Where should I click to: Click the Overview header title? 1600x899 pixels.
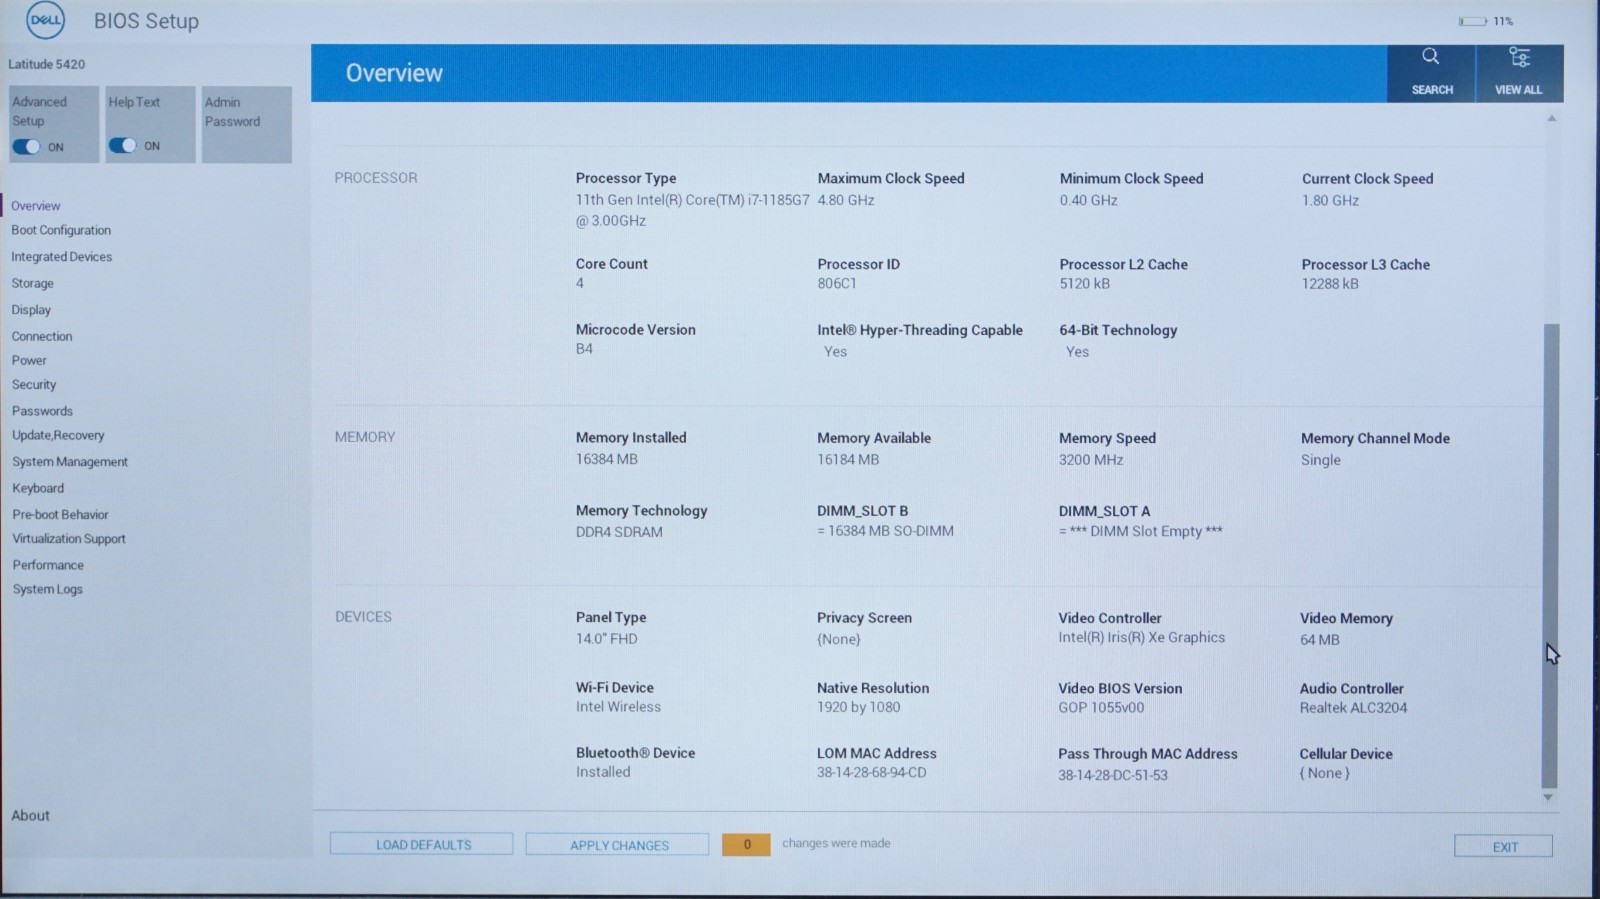[394, 73]
